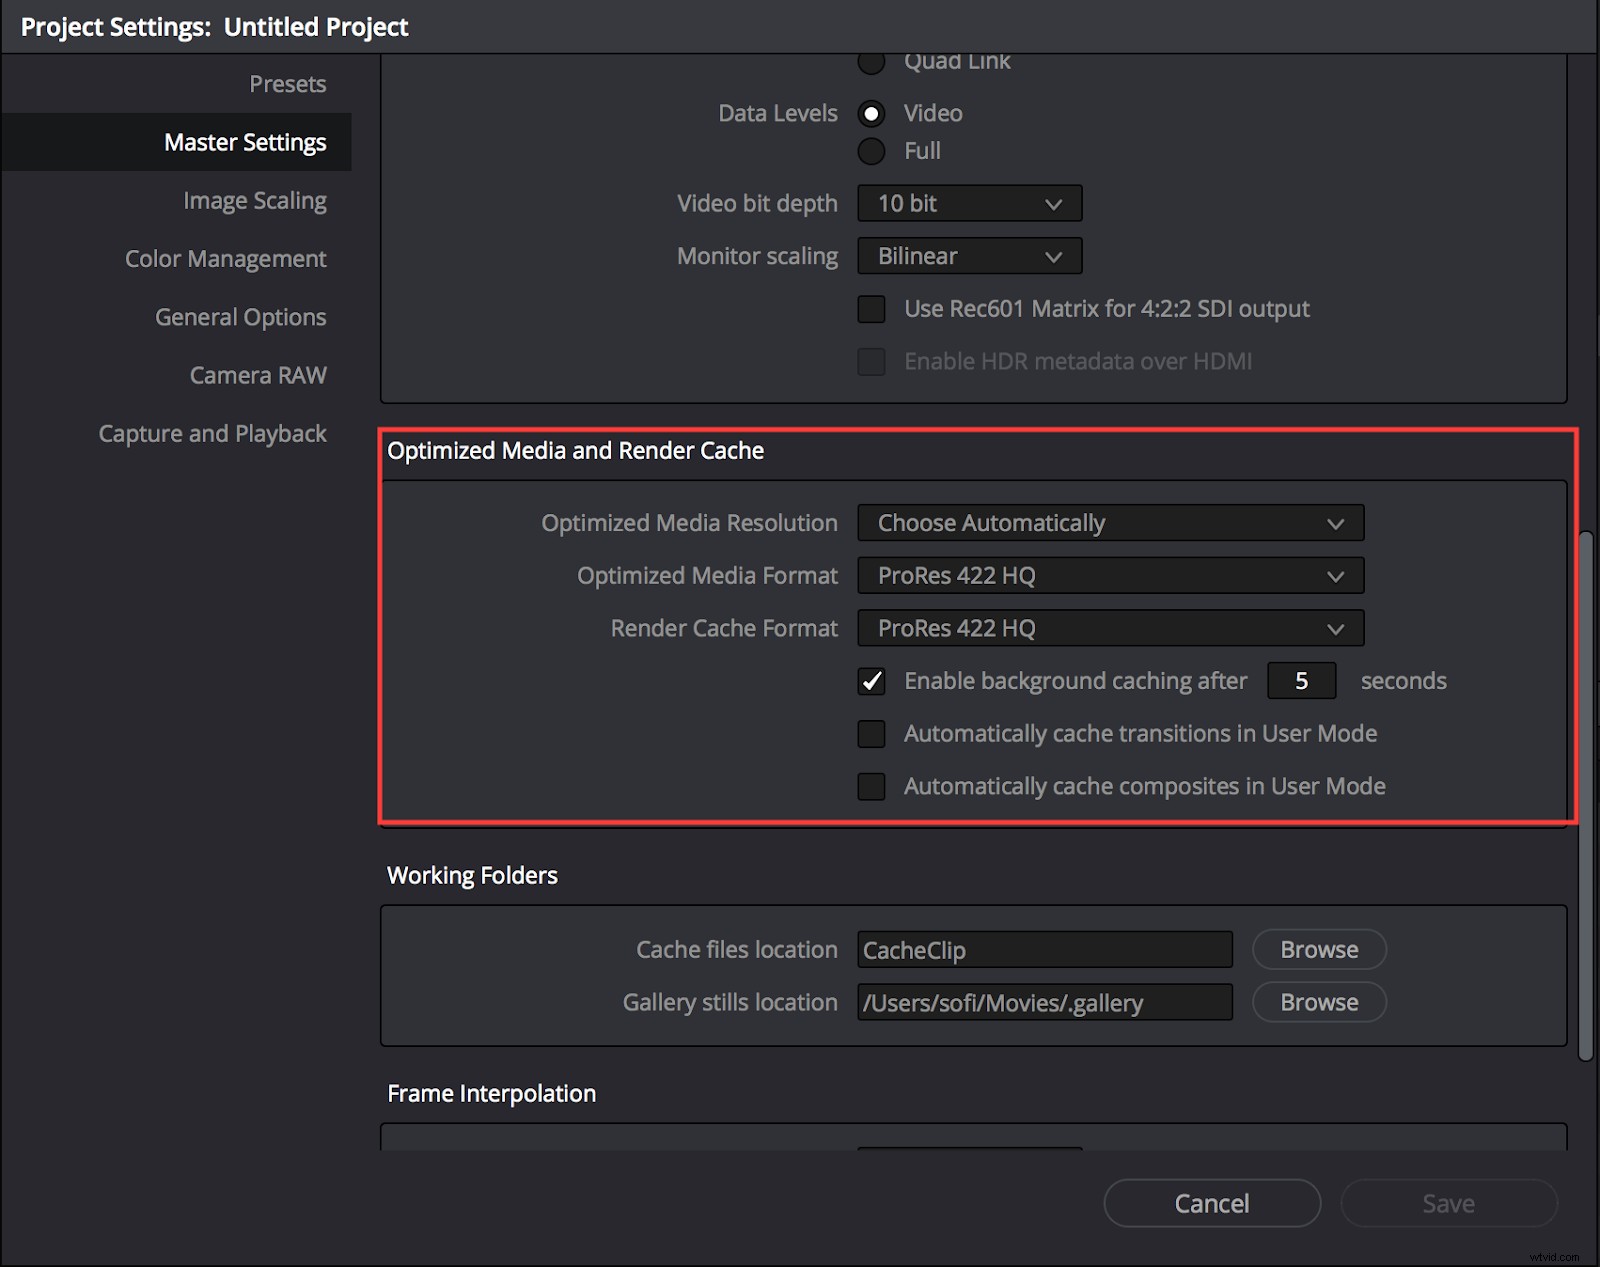Switch to the Presets tab
The height and width of the screenshot is (1267, 1600).
tap(287, 84)
